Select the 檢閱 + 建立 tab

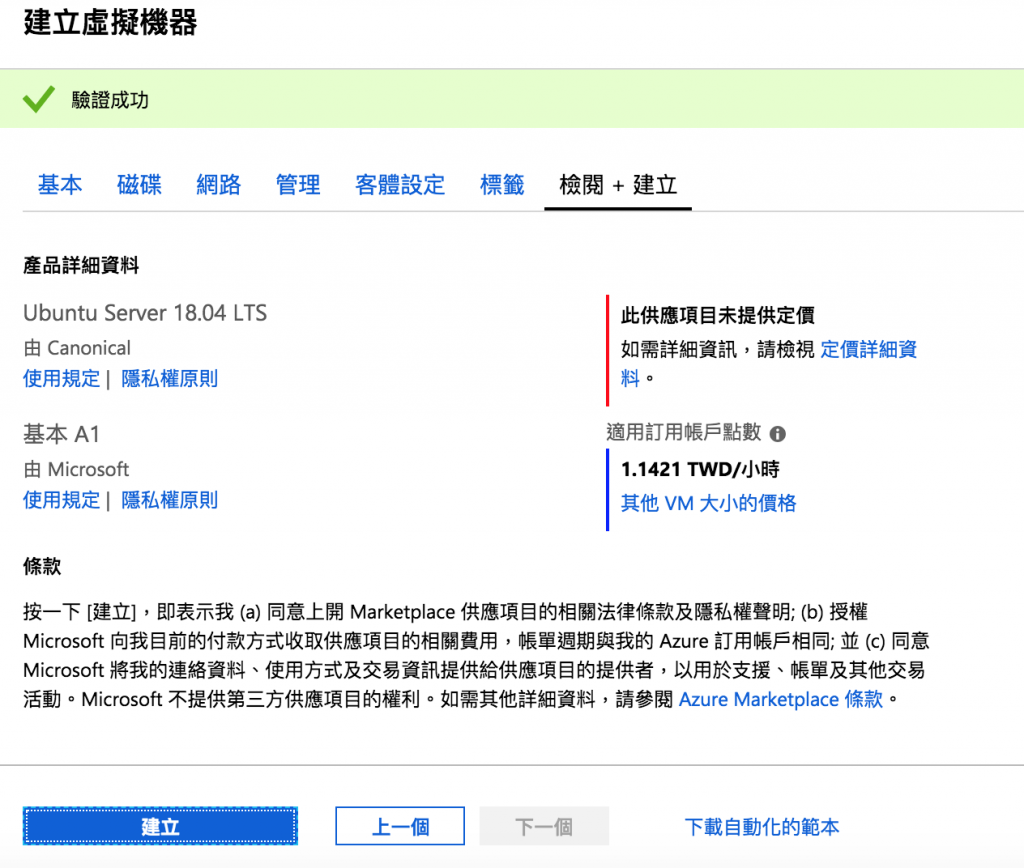pyautogui.click(x=618, y=185)
